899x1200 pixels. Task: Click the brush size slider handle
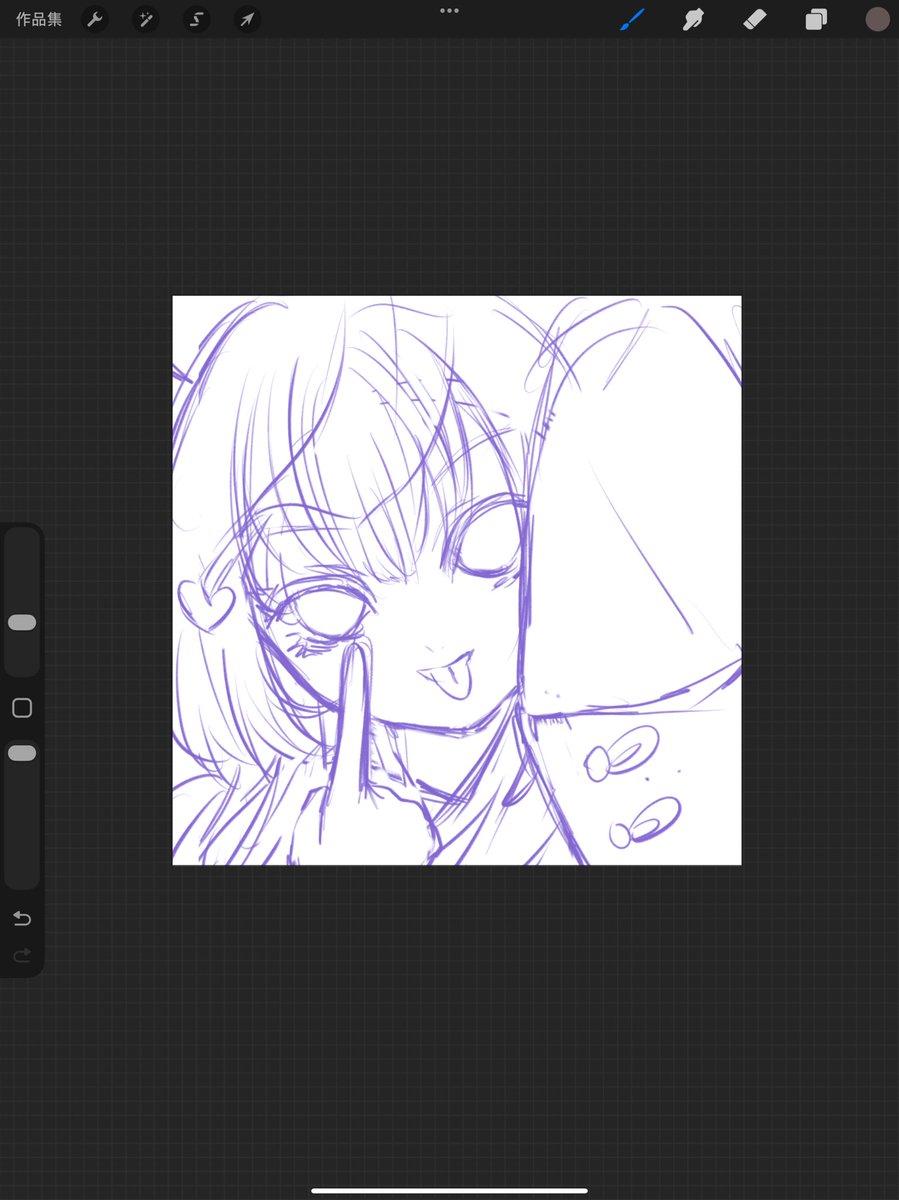click(x=22, y=623)
